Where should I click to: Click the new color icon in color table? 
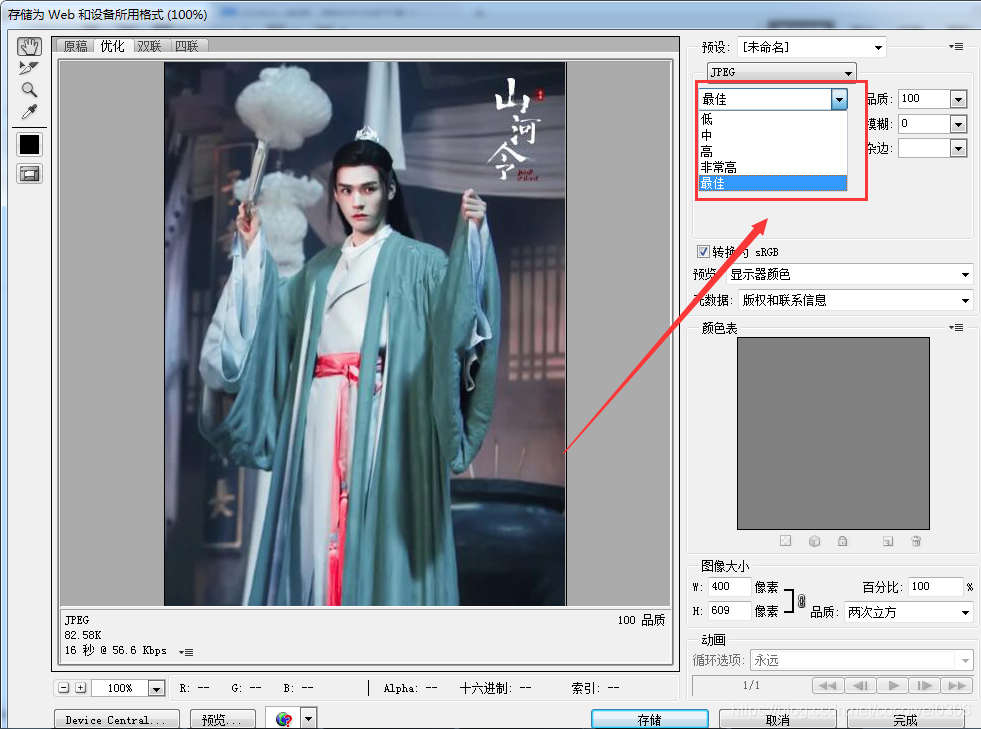pyautogui.click(x=888, y=541)
